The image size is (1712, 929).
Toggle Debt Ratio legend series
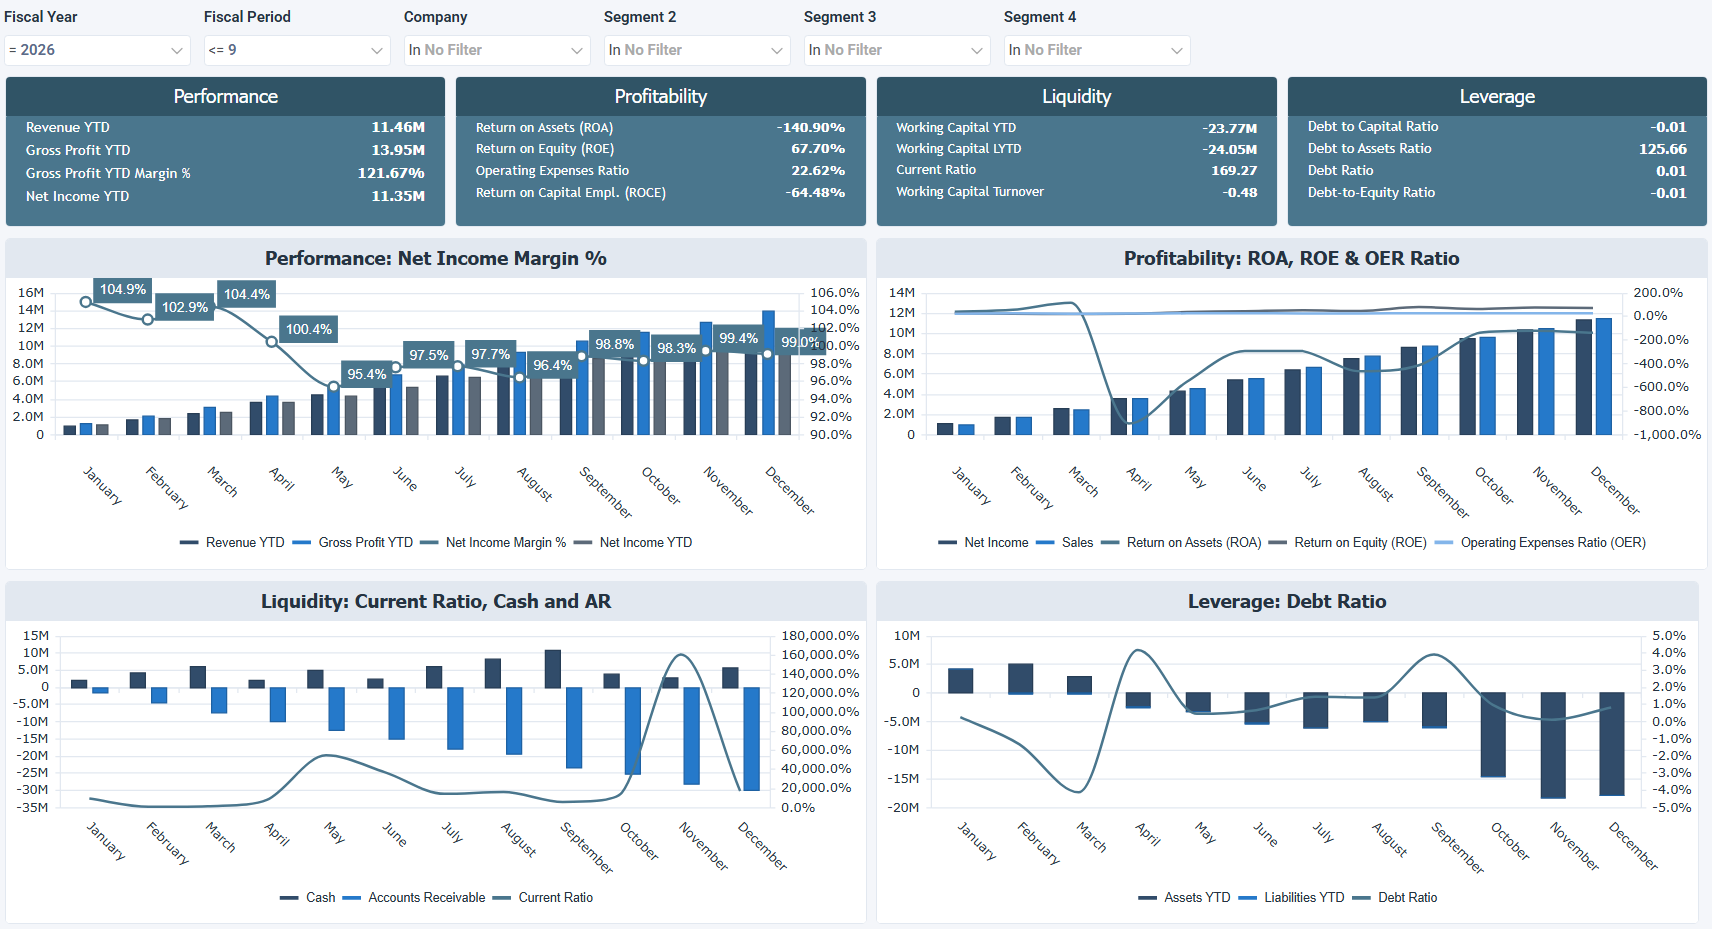coord(1395,898)
